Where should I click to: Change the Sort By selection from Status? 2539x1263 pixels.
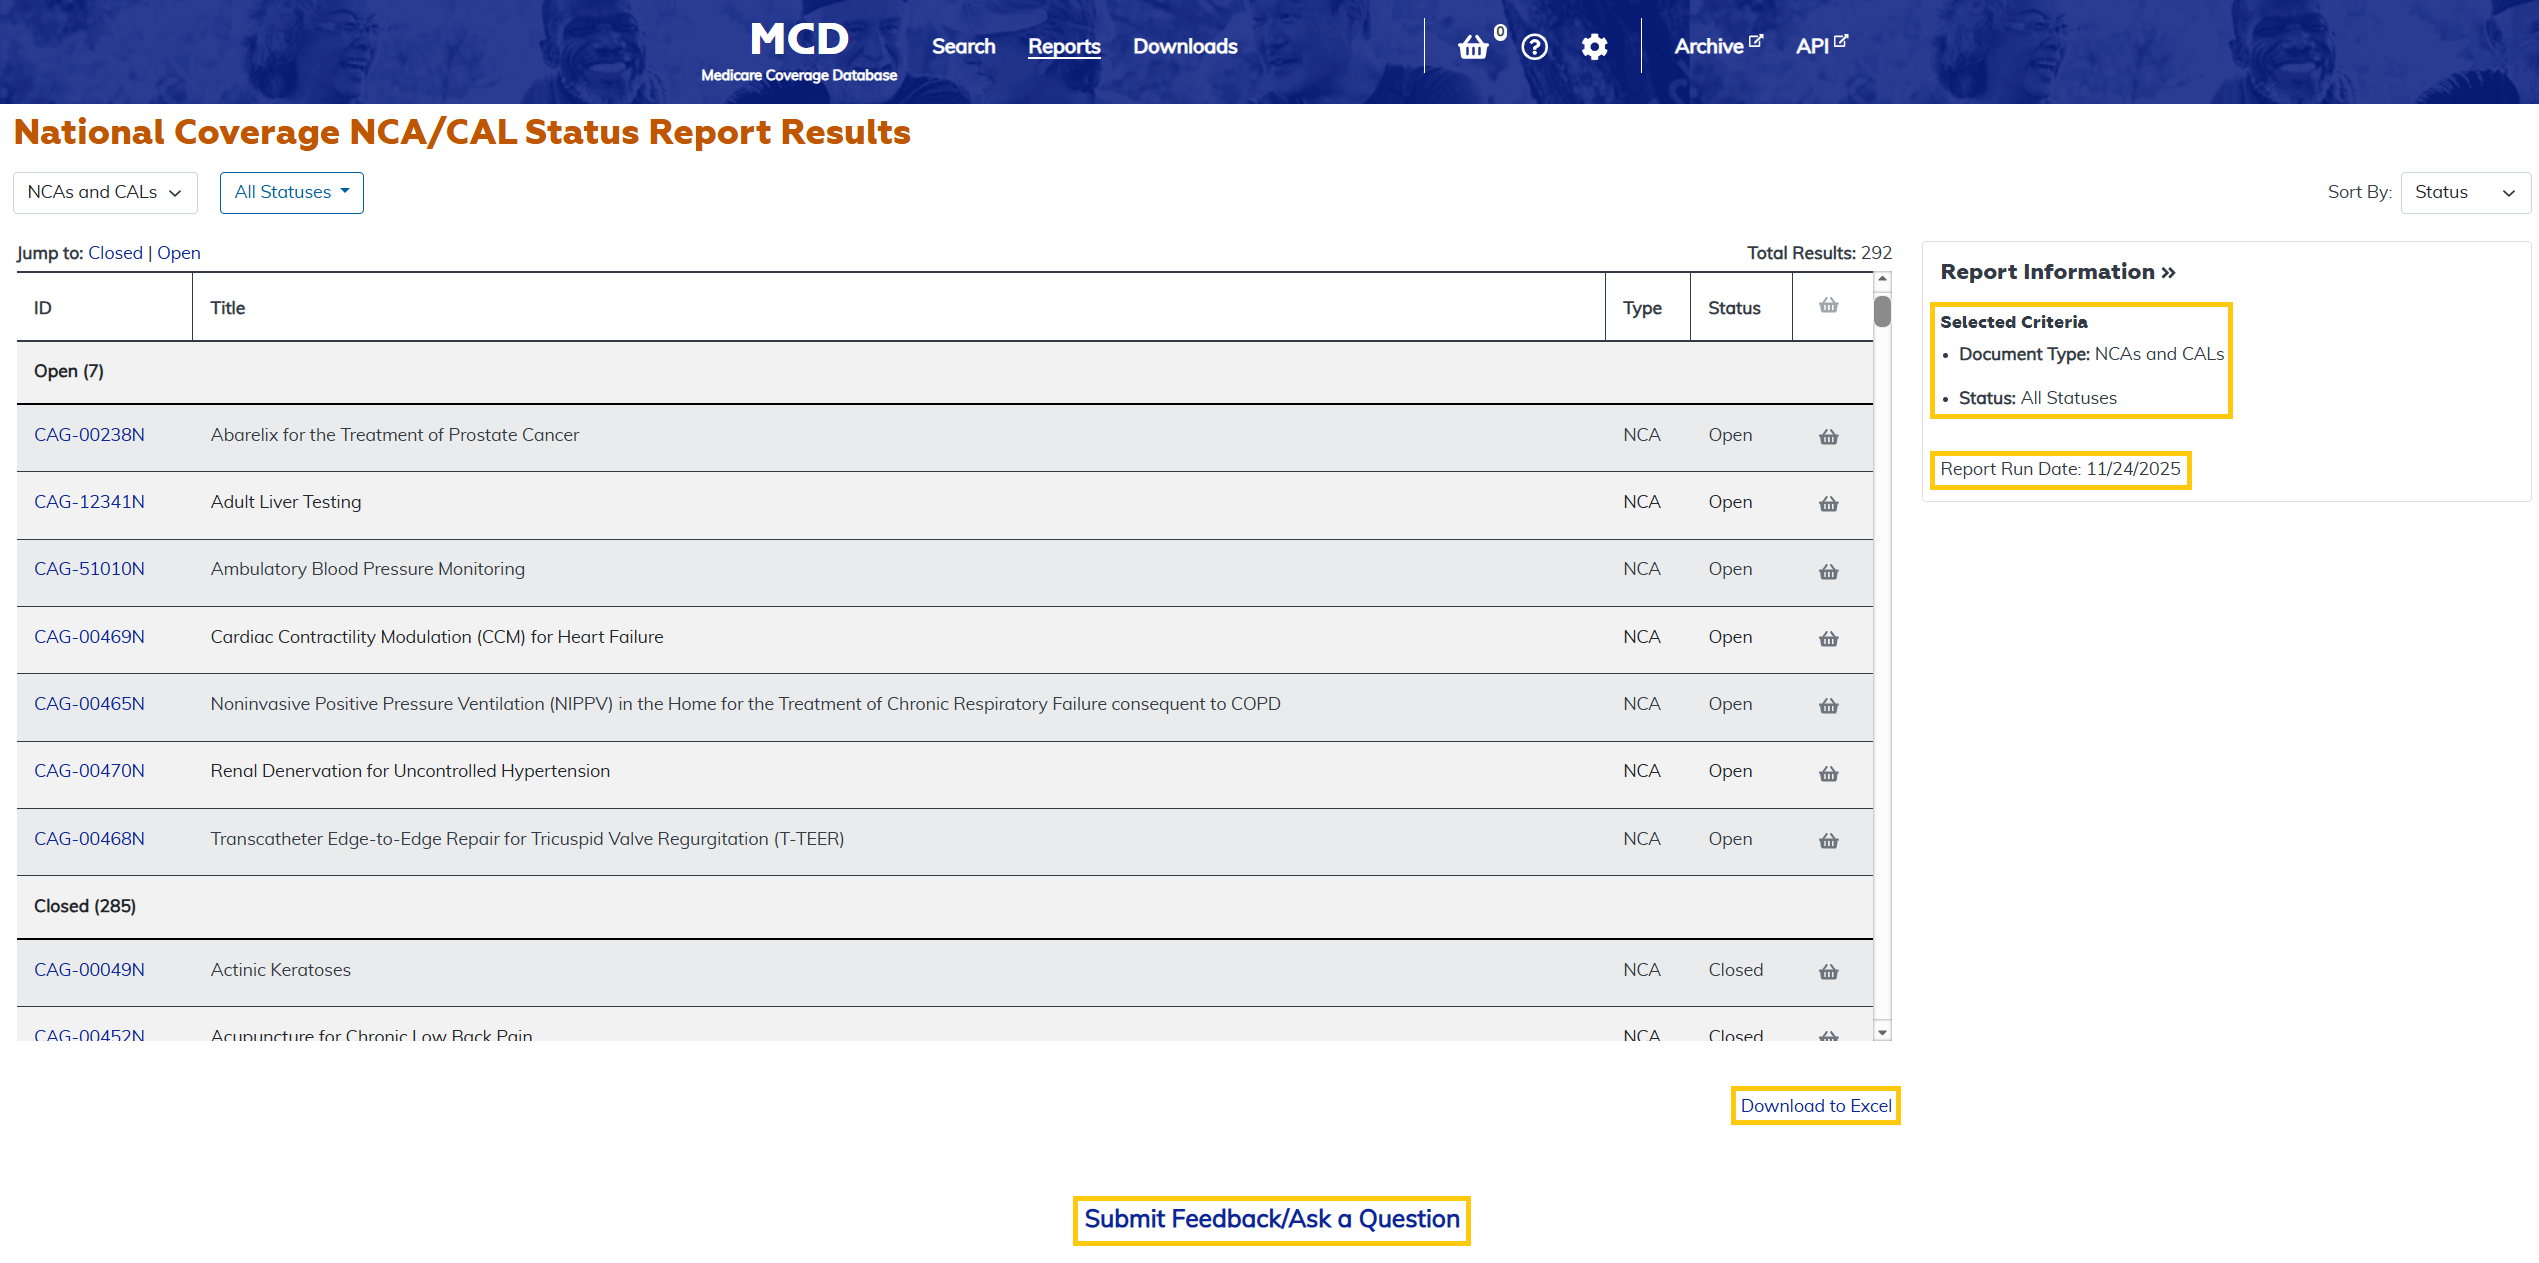pos(2464,192)
